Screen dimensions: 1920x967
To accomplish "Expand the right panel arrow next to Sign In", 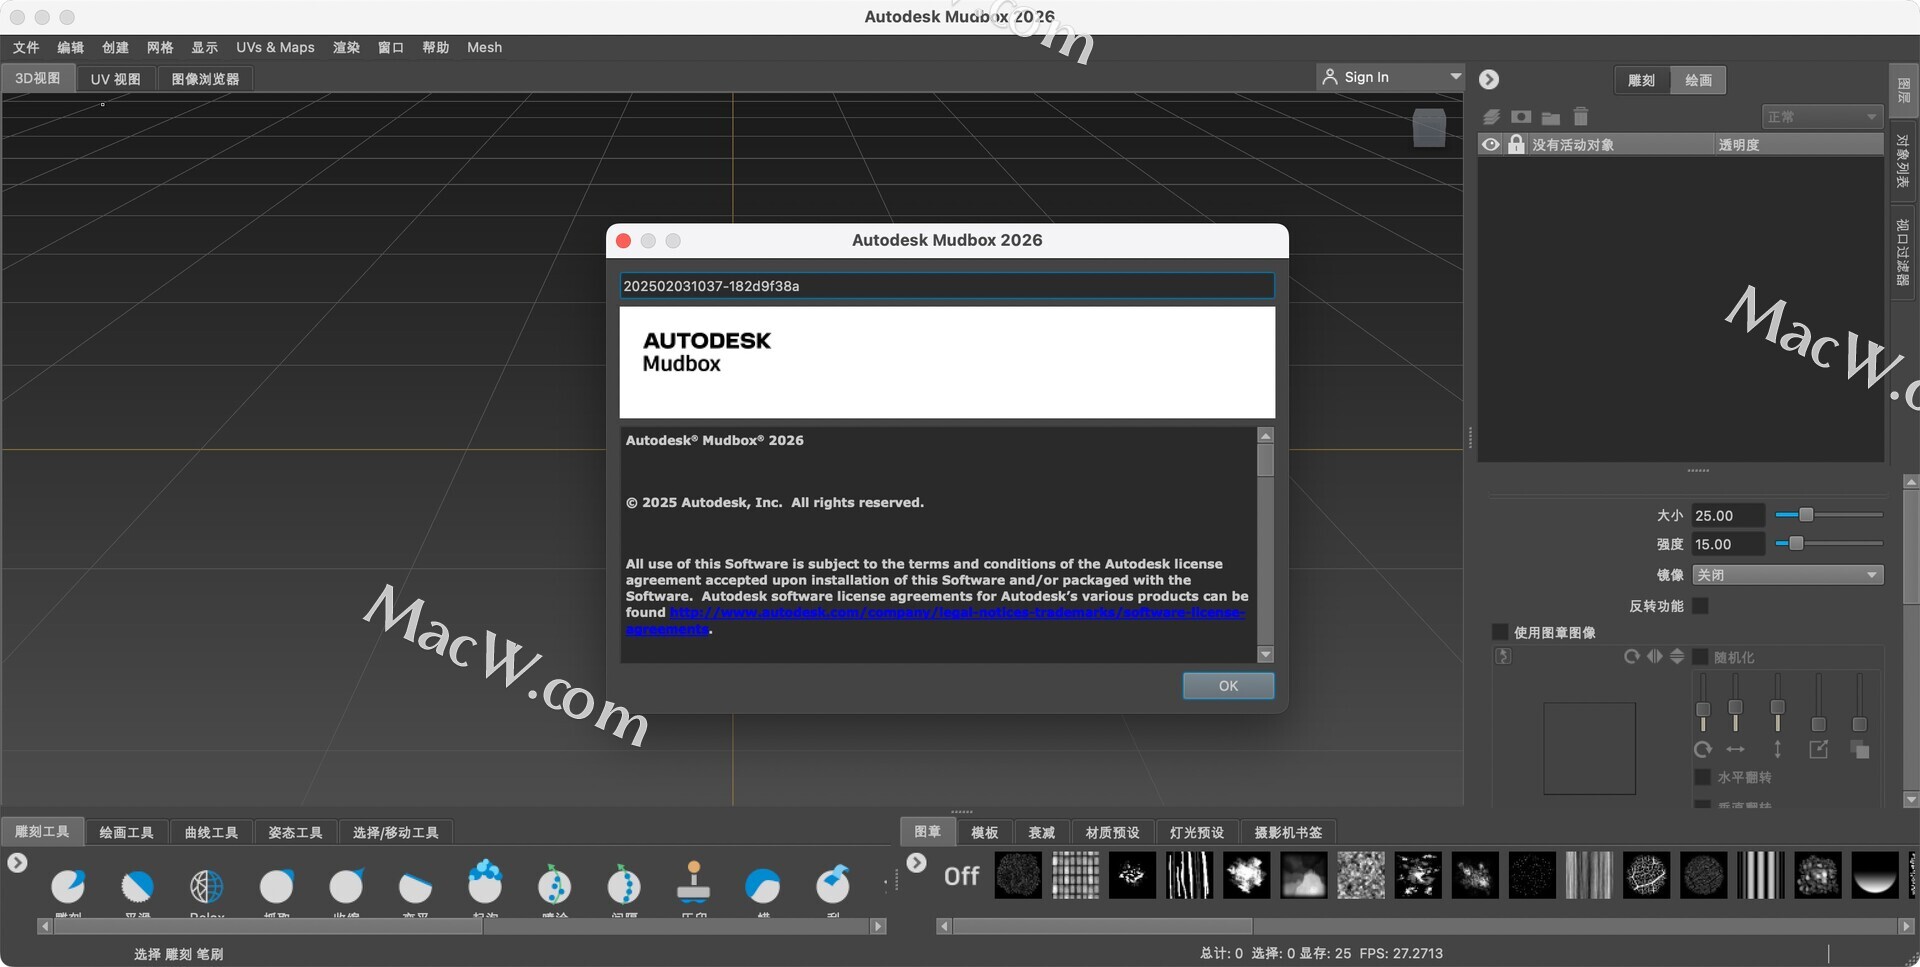I will pos(1489,79).
